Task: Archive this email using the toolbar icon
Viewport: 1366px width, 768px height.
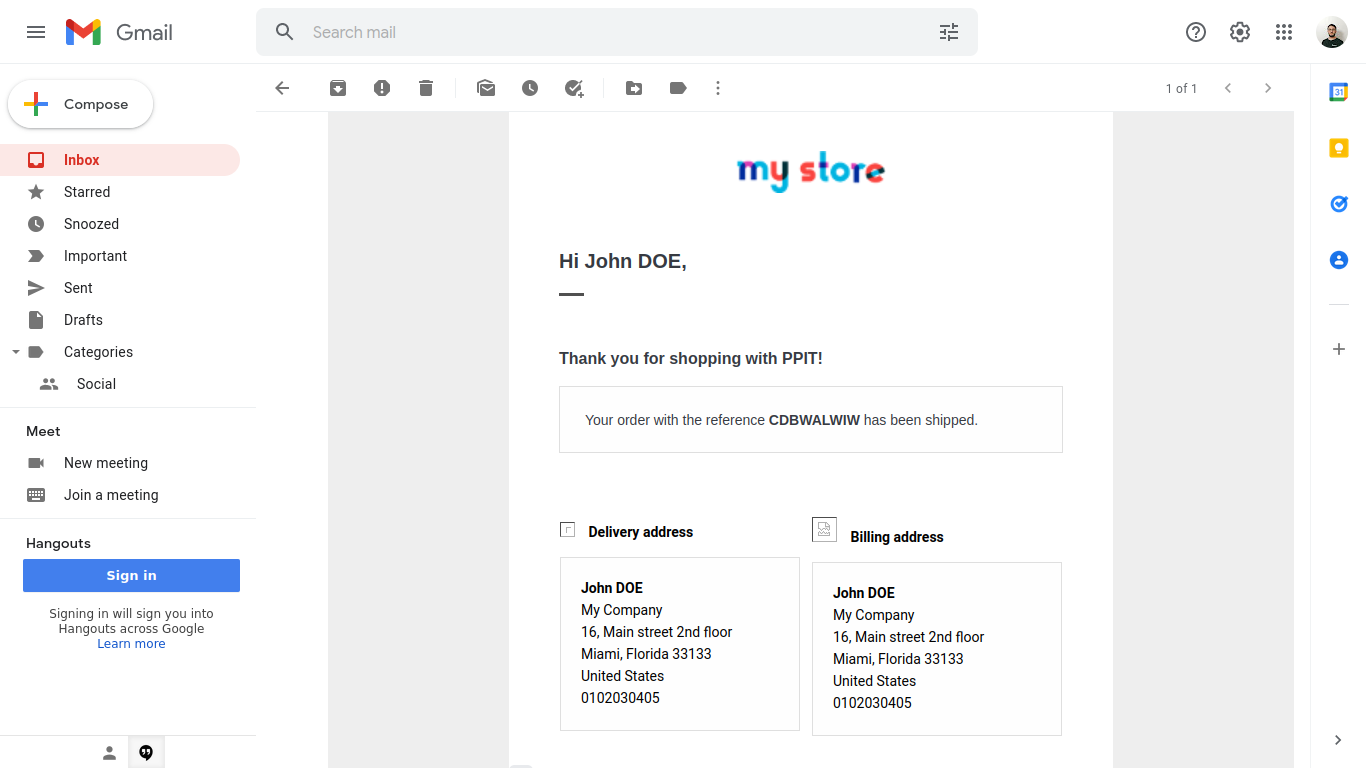Action: (338, 88)
